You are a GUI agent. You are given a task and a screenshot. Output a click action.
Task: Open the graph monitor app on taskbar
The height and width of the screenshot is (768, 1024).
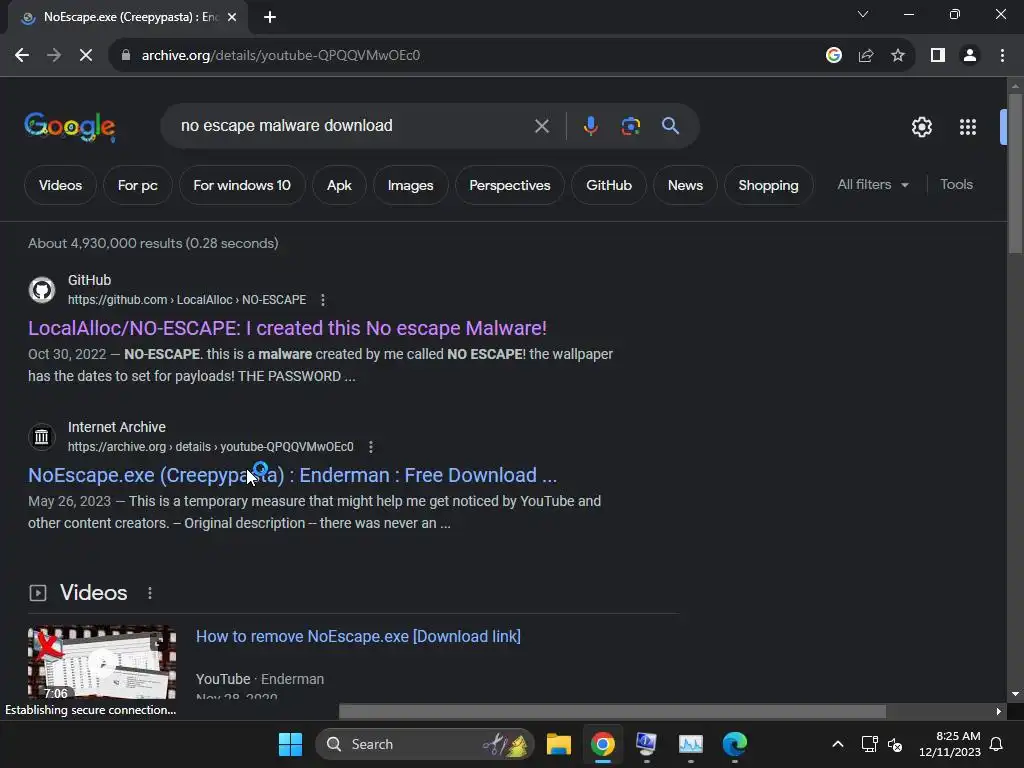tap(690, 744)
